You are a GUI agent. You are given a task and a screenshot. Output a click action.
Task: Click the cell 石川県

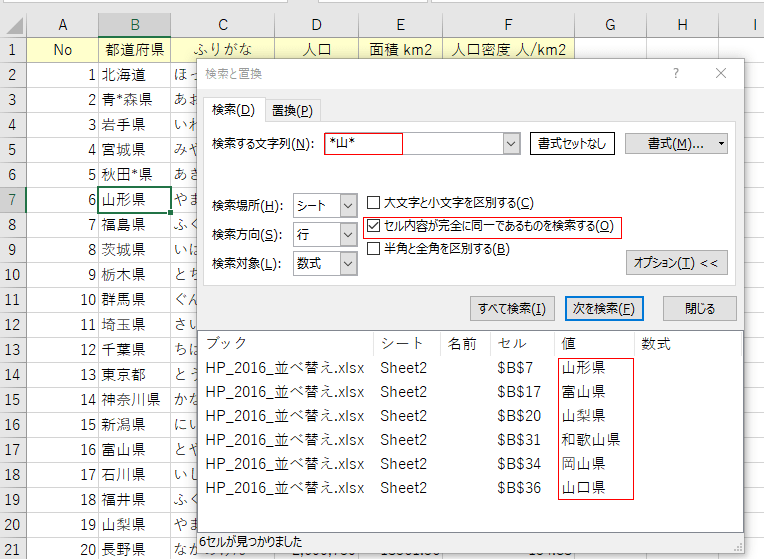coord(135,474)
